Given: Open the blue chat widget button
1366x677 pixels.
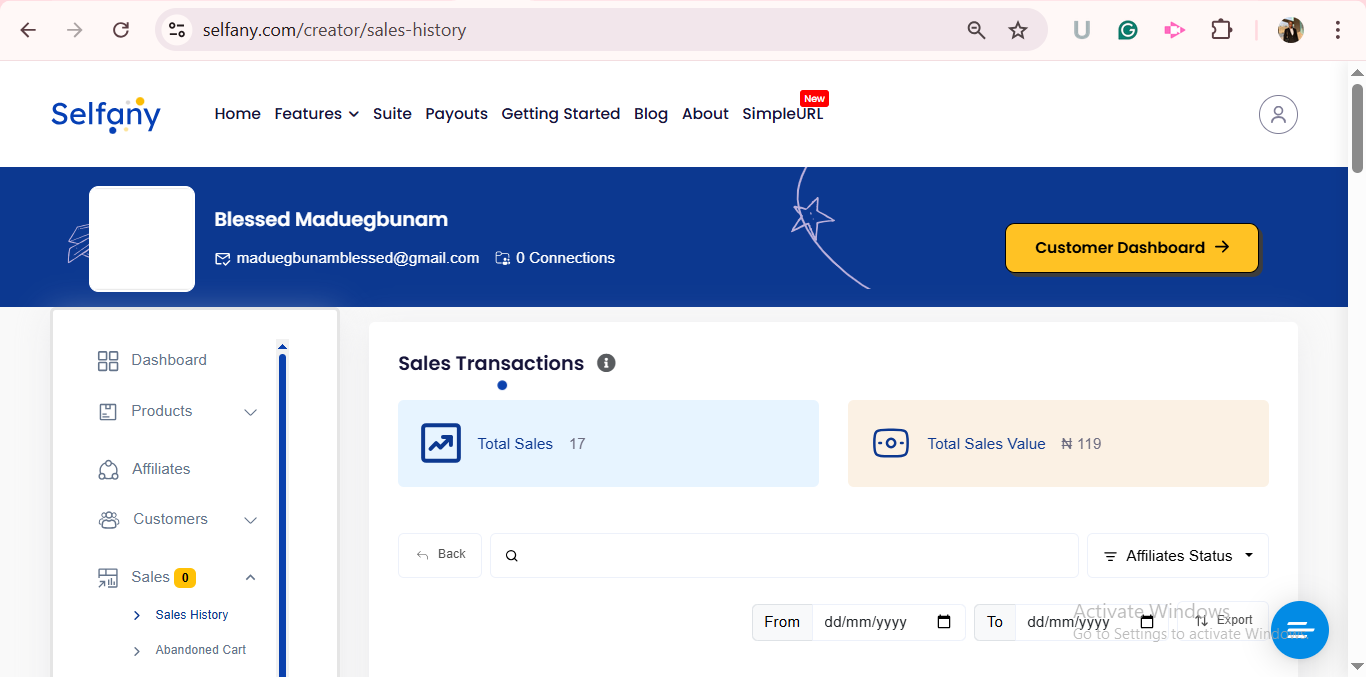Looking at the screenshot, I should pos(1300,630).
